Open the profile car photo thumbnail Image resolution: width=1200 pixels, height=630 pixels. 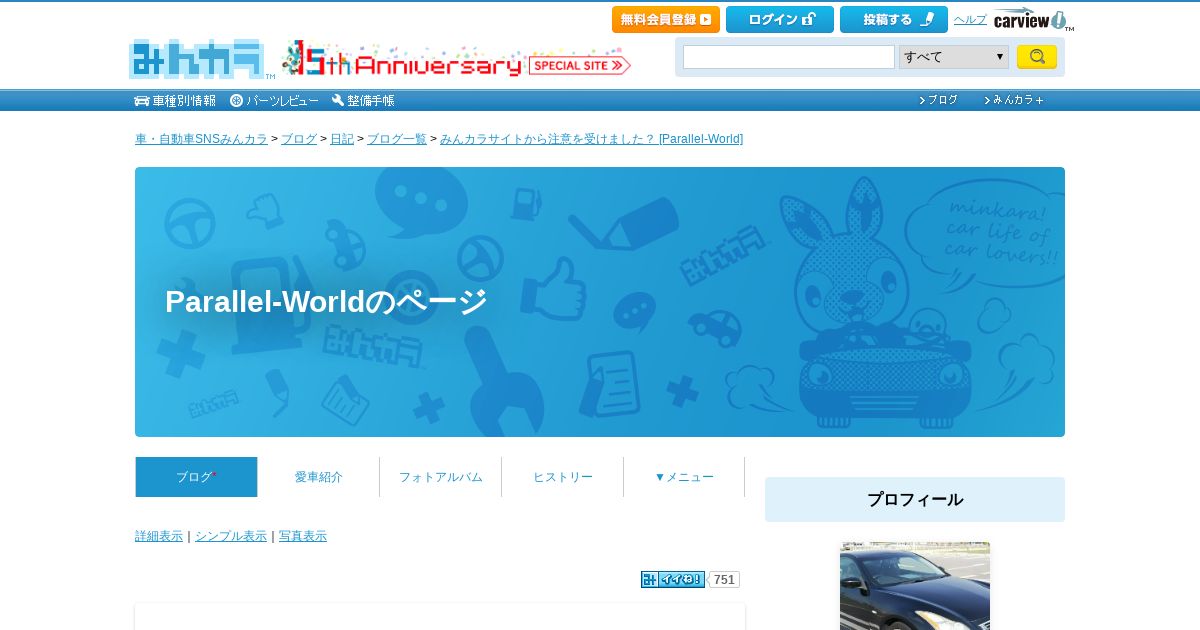coord(915,586)
